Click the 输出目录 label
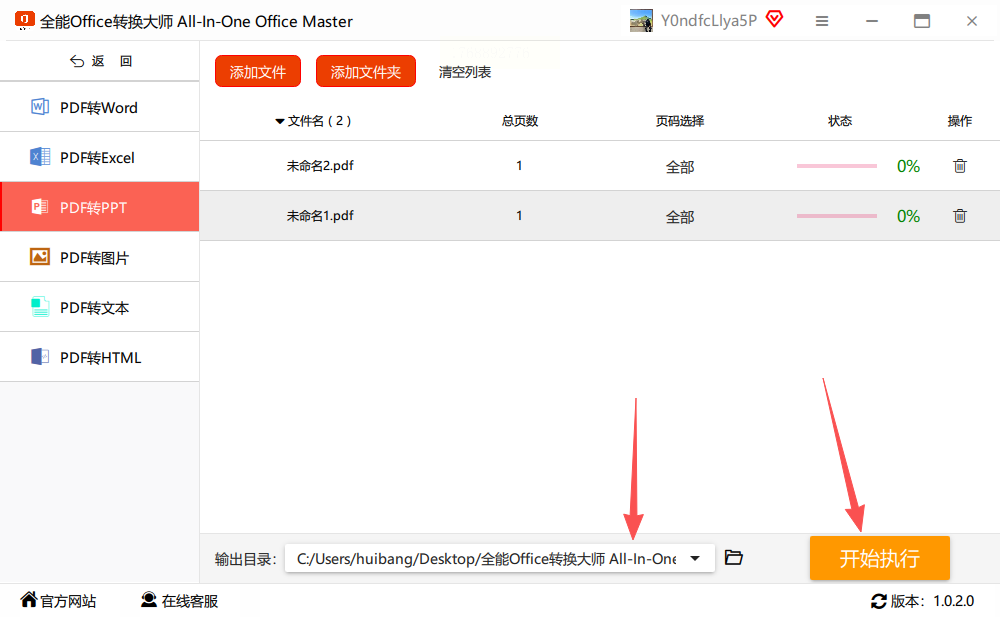This screenshot has height=617, width=1000. click(x=246, y=560)
